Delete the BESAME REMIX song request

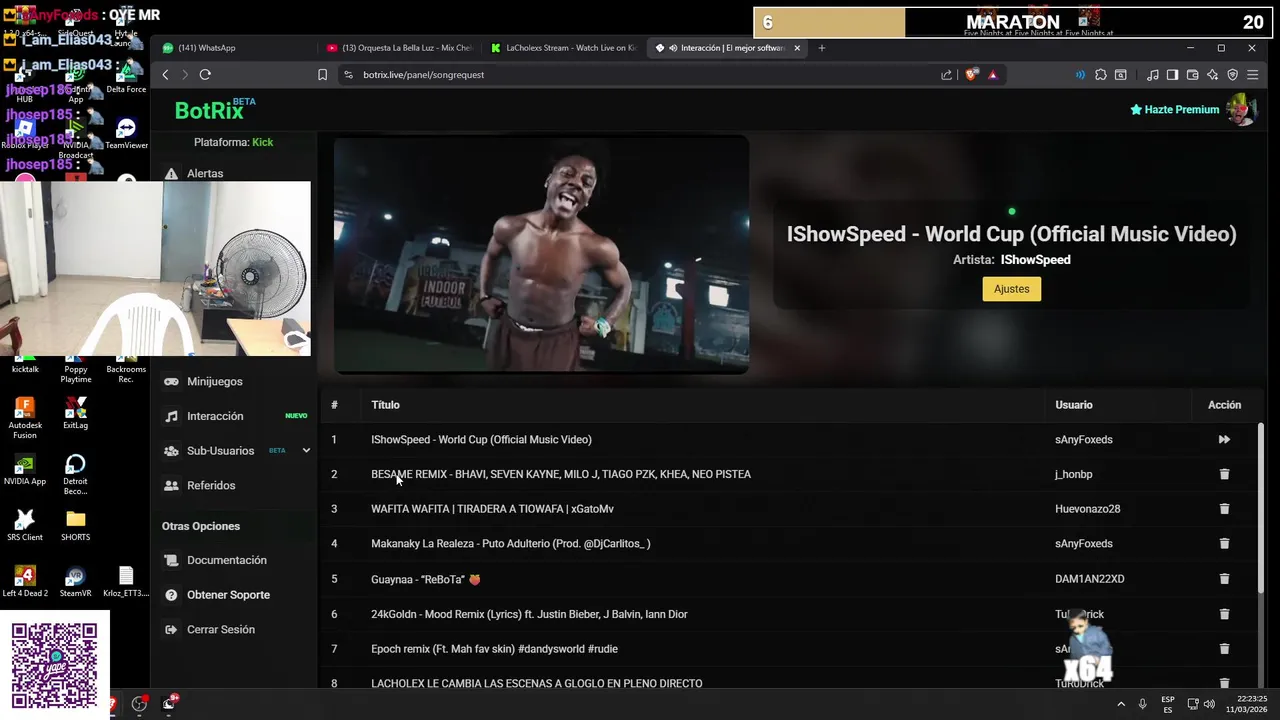(x=1224, y=474)
